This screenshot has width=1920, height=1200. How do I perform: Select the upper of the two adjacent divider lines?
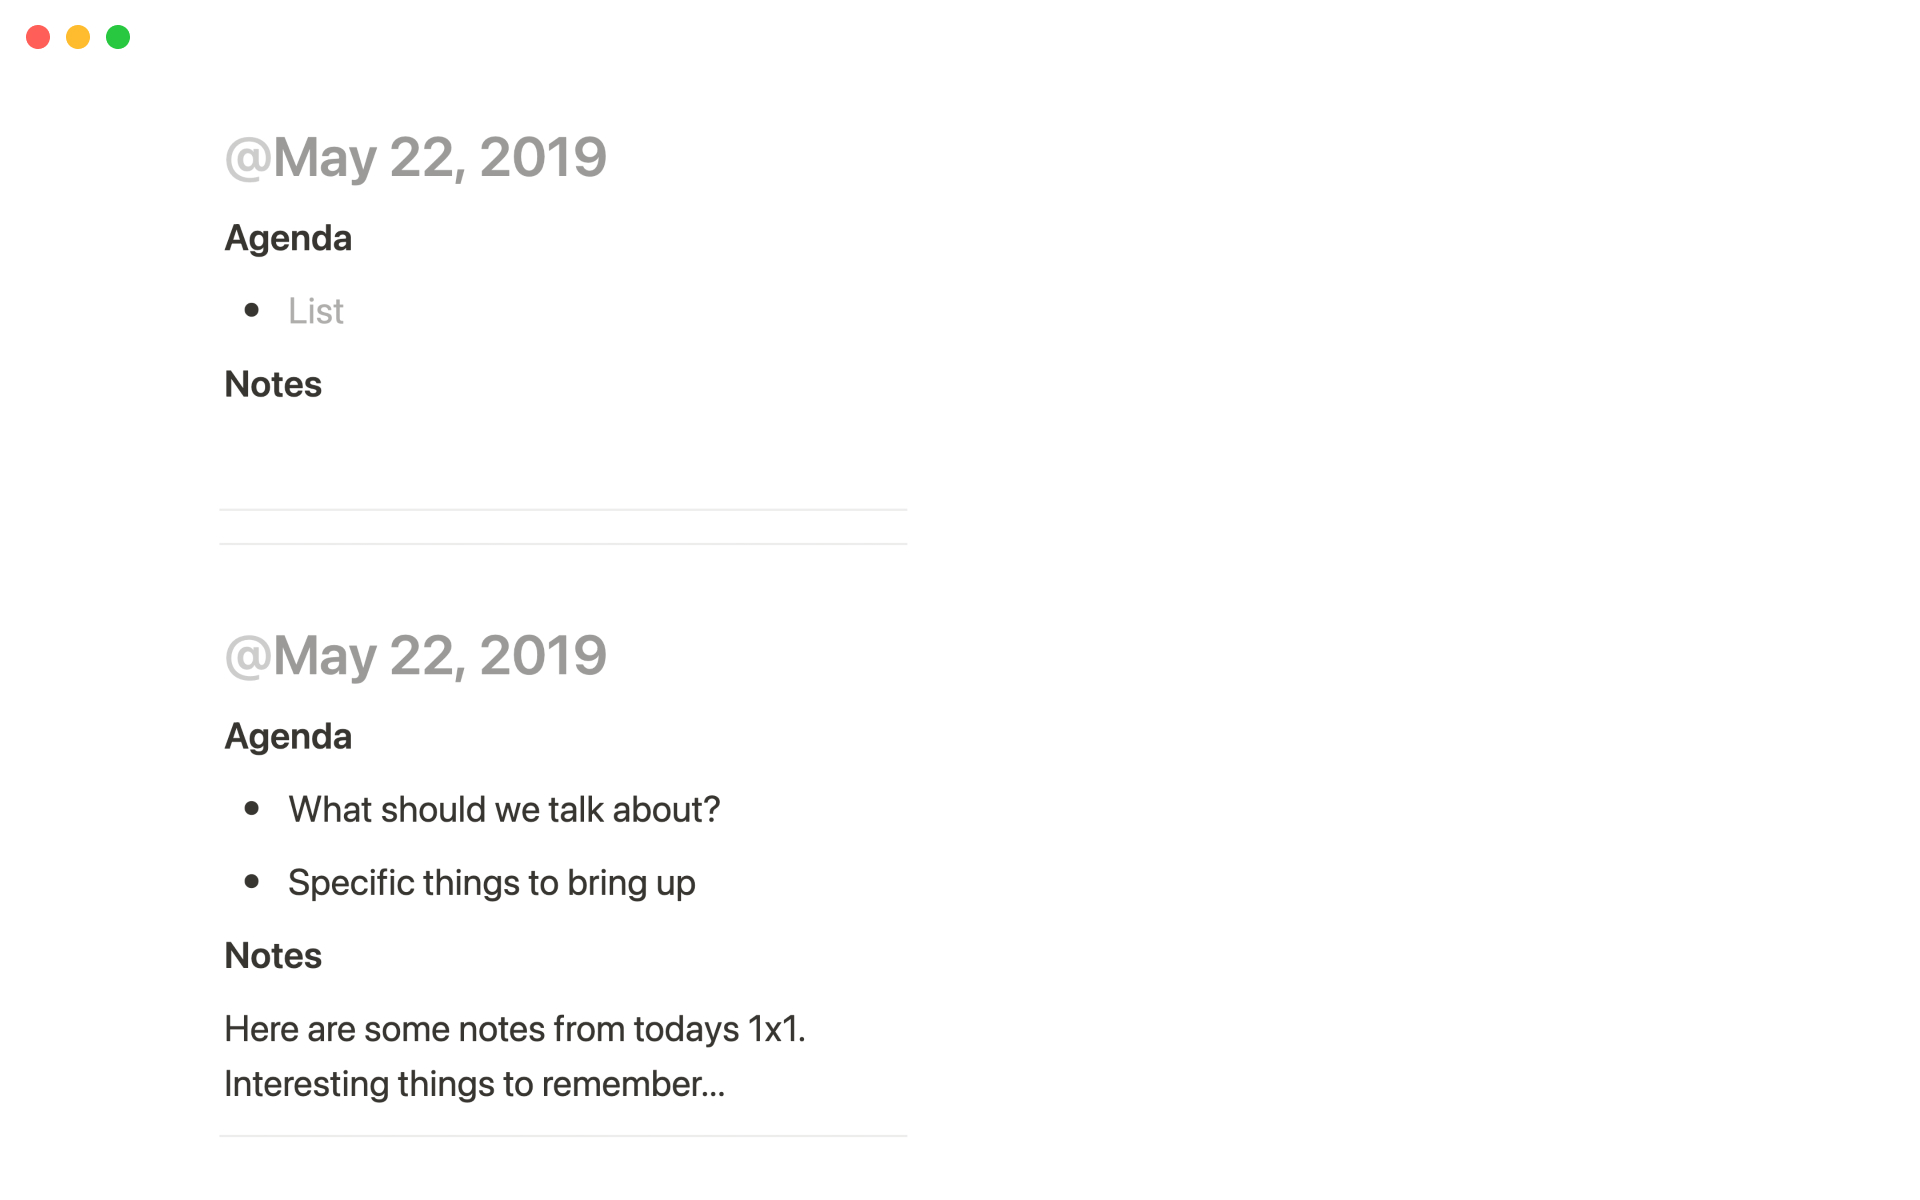click(563, 510)
